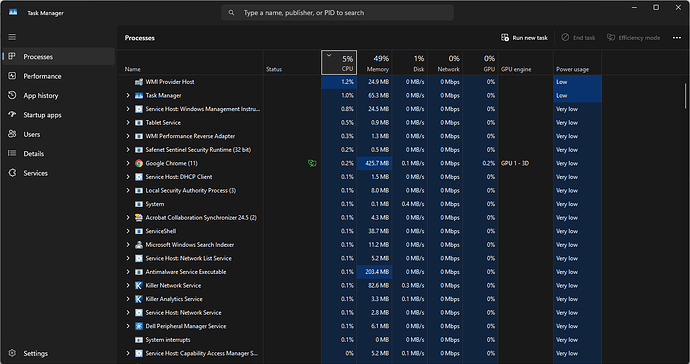Image resolution: width=690 pixels, height=364 pixels.
Task: Click the Chrome efficiency mode leaf icon
Action: tap(312, 163)
